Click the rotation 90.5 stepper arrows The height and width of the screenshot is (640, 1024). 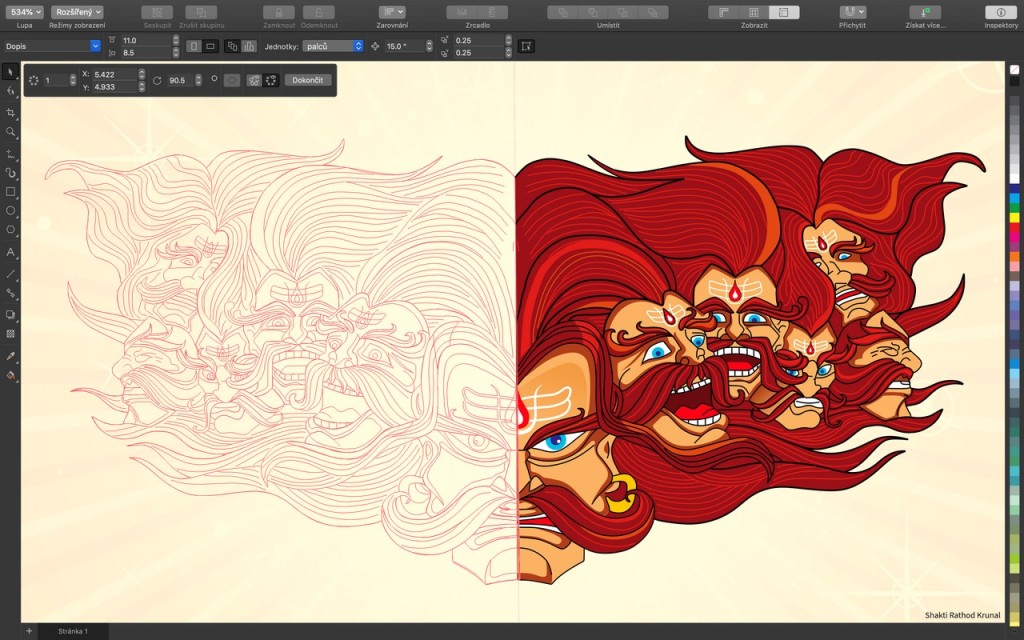tap(199, 80)
